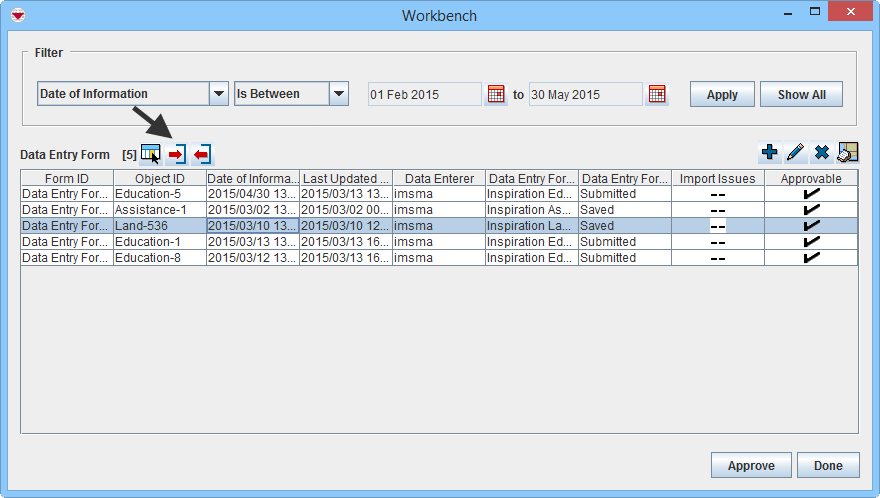Open the start date calendar picker
880x498 pixels.
496,94
